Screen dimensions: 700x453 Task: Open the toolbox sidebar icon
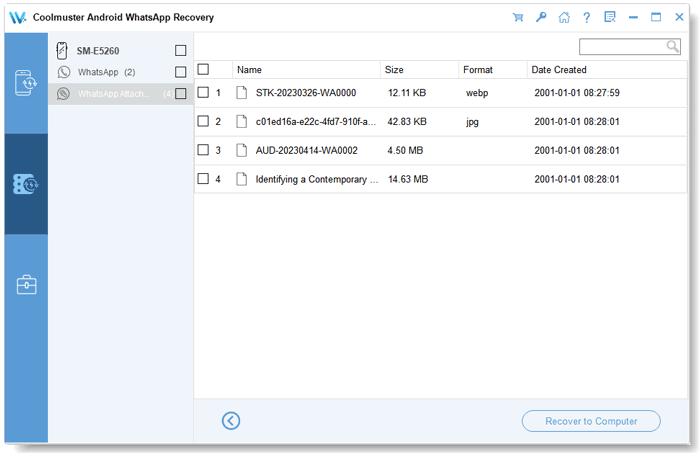coord(26,285)
